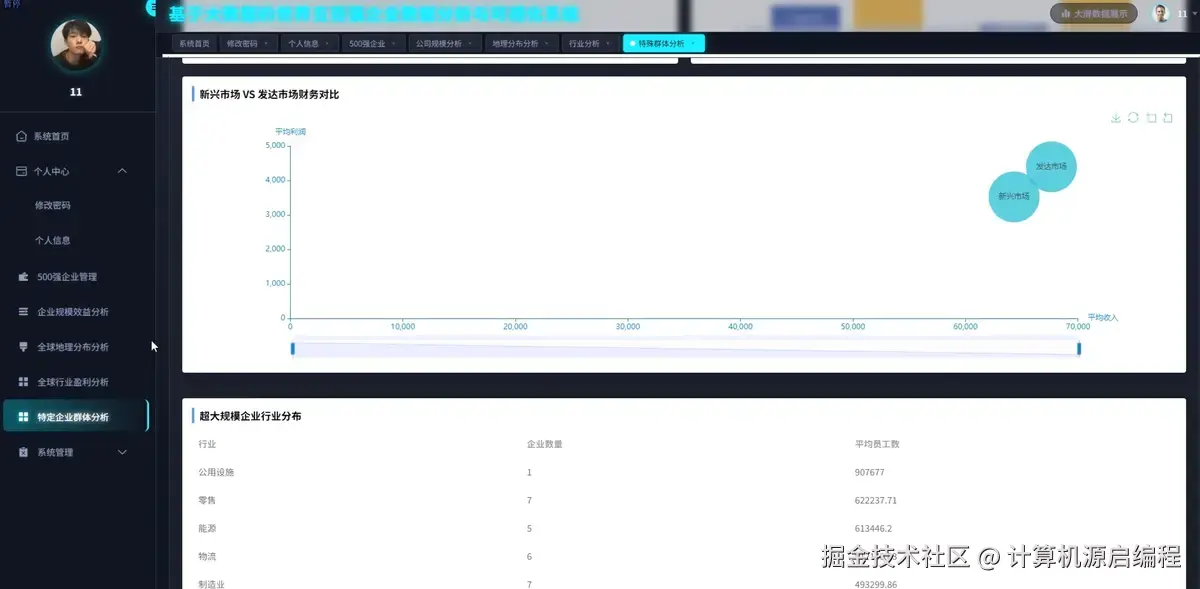Click the bar chart icon in 大屏数据展示 button
1200x589 pixels.
tap(1065, 14)
